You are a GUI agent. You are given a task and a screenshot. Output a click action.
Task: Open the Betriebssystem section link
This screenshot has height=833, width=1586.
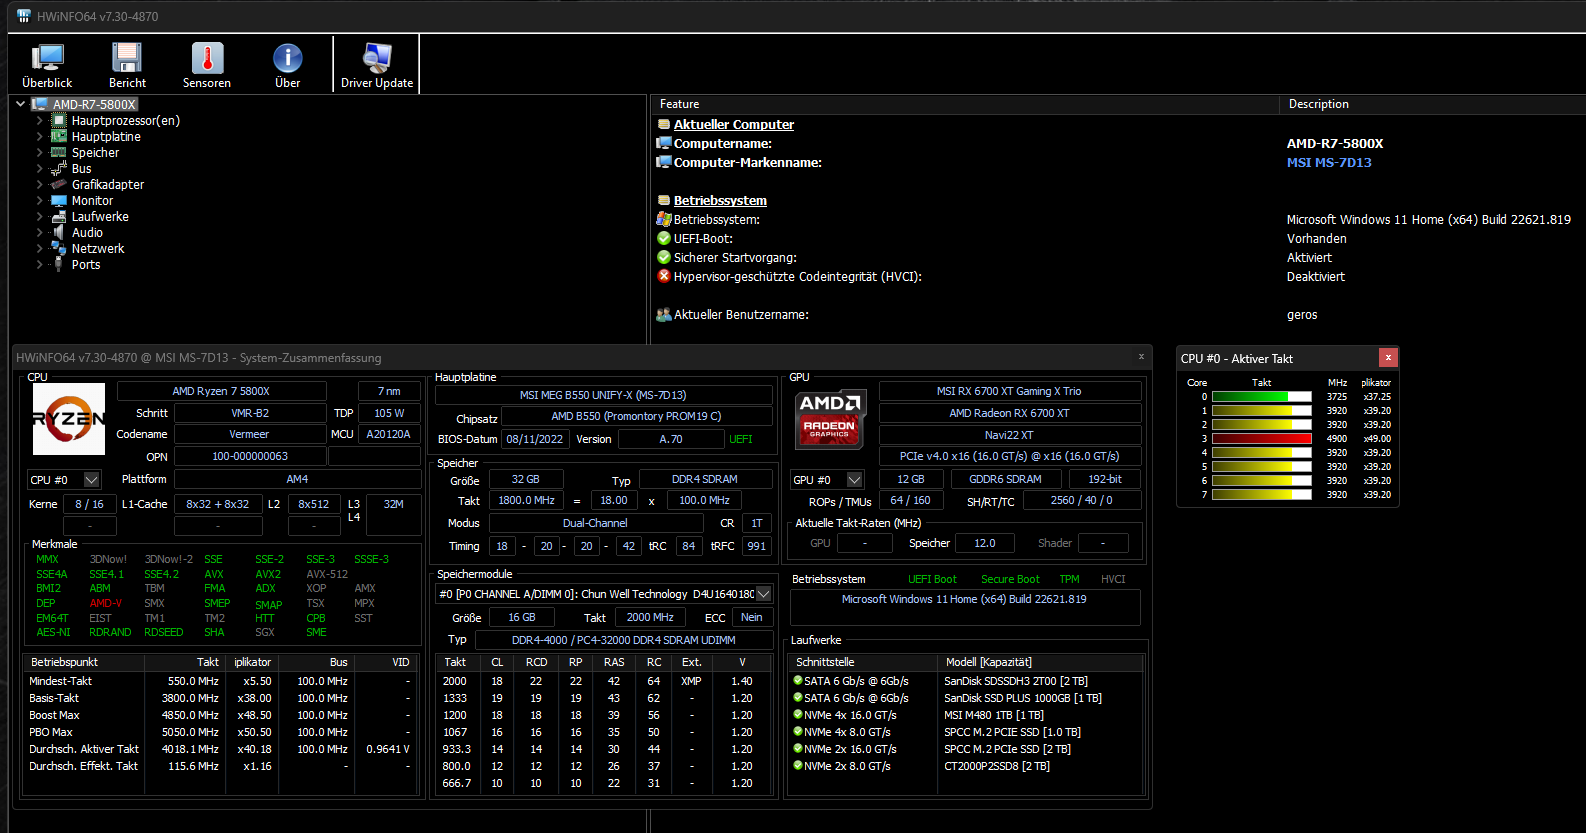point(720,200)
